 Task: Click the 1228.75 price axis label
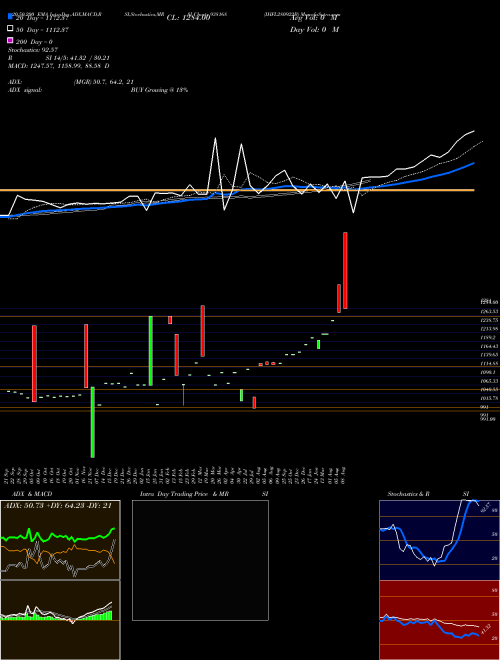click(x=489, y=320)
